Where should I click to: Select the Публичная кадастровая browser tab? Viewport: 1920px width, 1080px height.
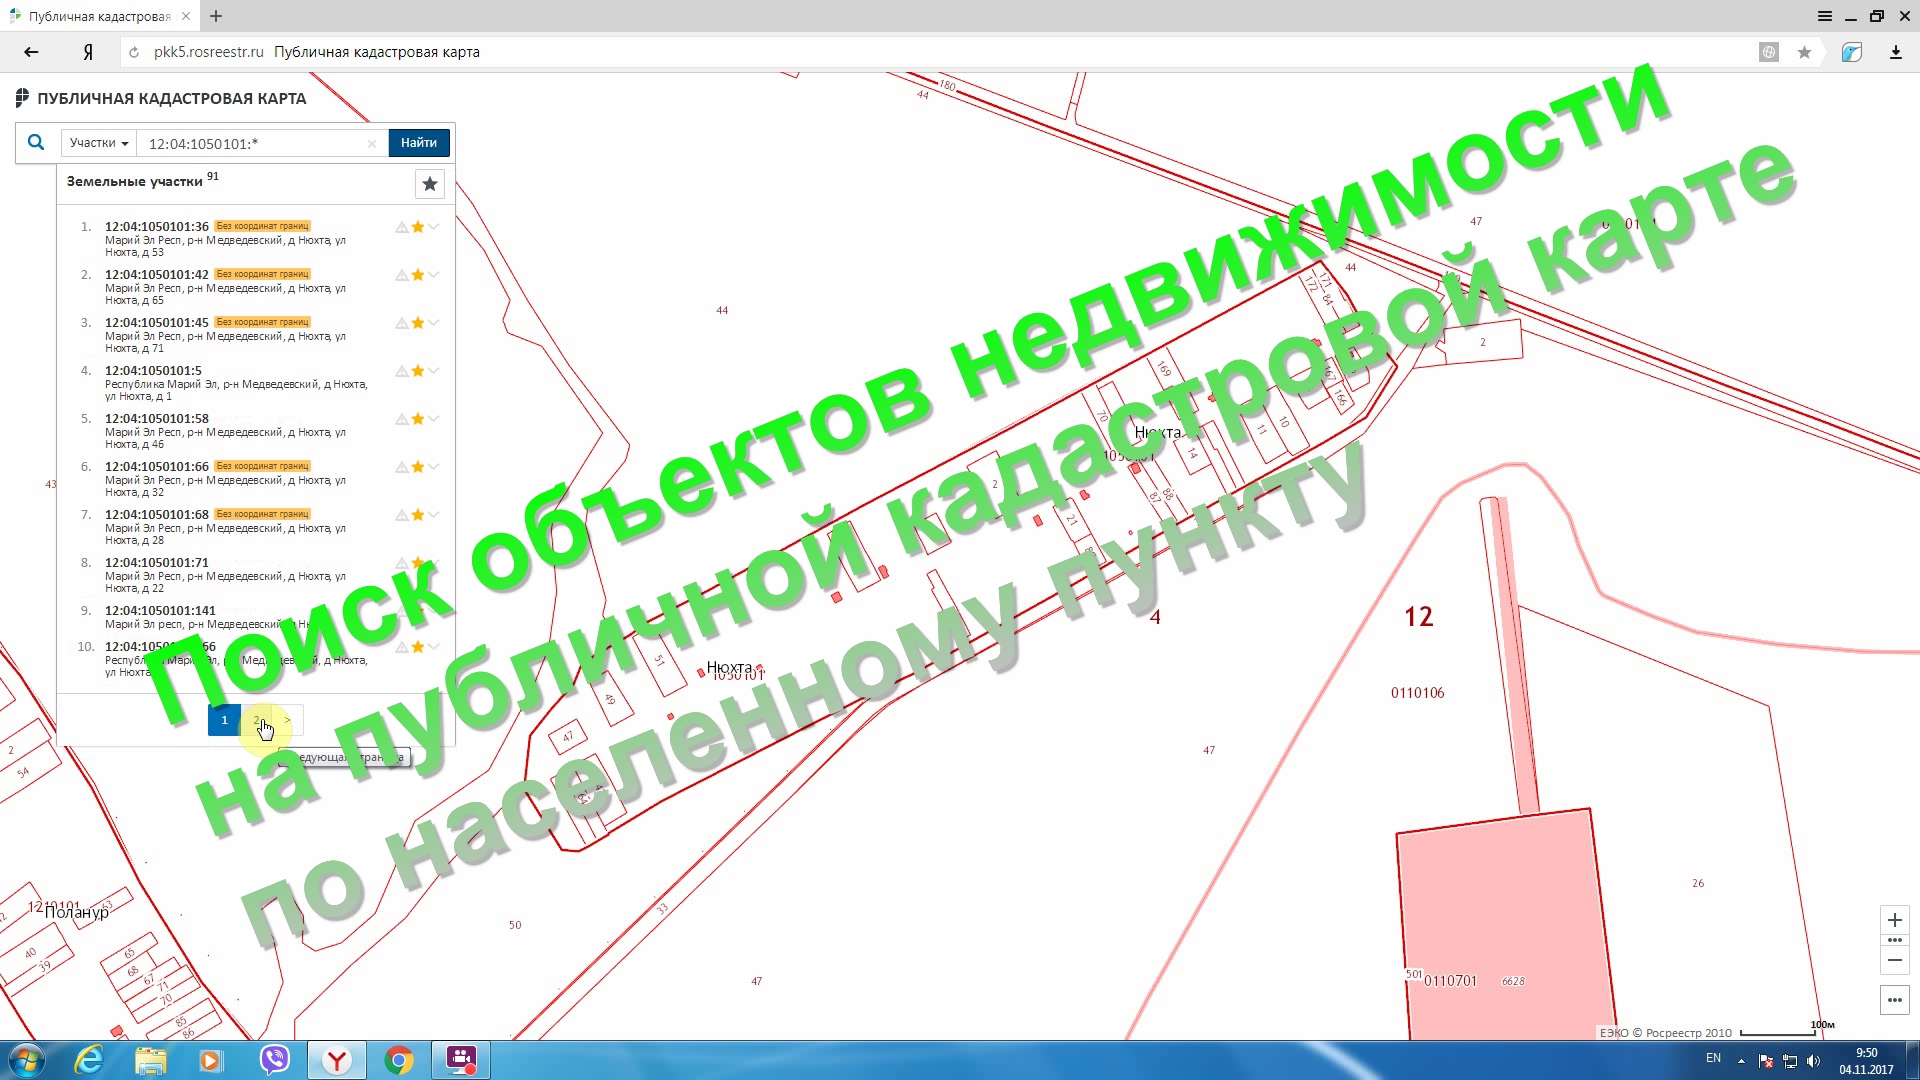click(99, 16)
